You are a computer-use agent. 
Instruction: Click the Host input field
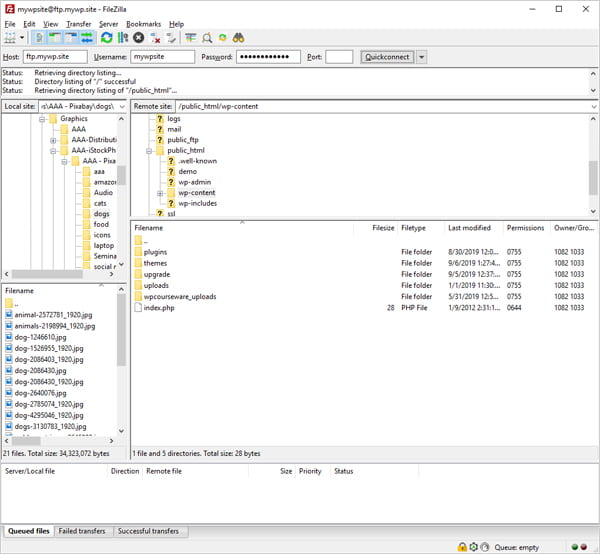55,57
